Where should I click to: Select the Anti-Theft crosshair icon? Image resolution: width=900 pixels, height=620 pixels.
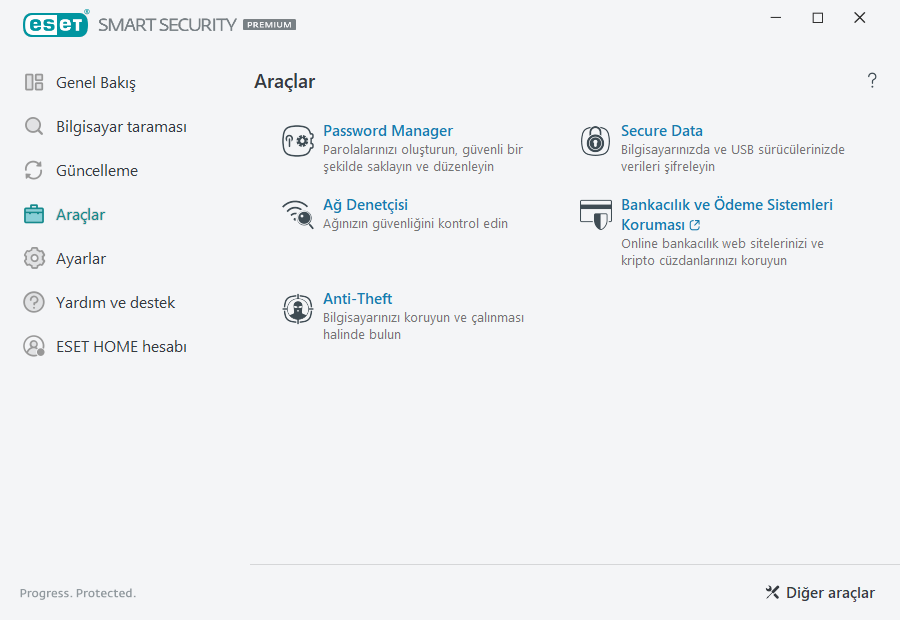tap(296, 308)
